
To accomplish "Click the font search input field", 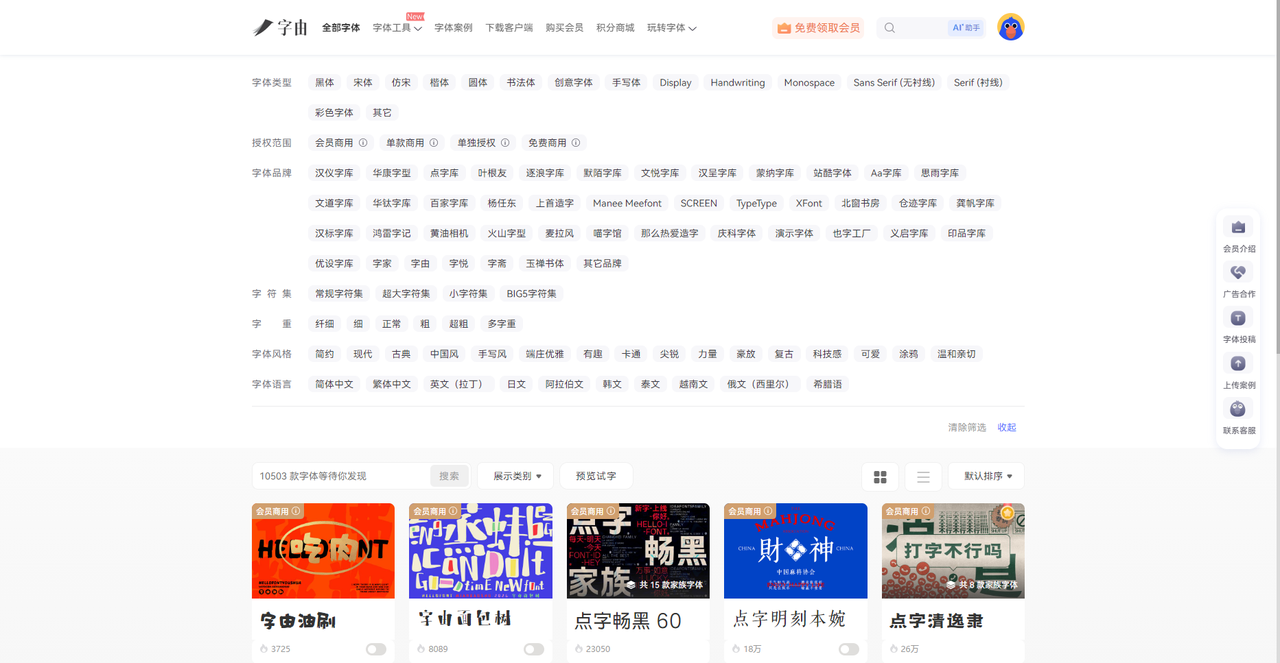I will (342, 476).
